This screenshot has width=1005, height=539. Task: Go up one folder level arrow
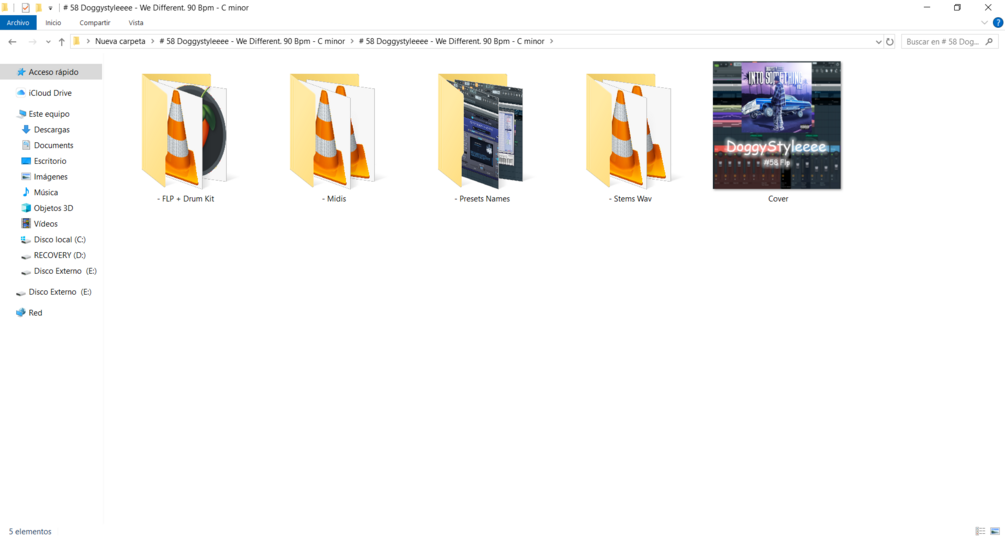point(62,42)
